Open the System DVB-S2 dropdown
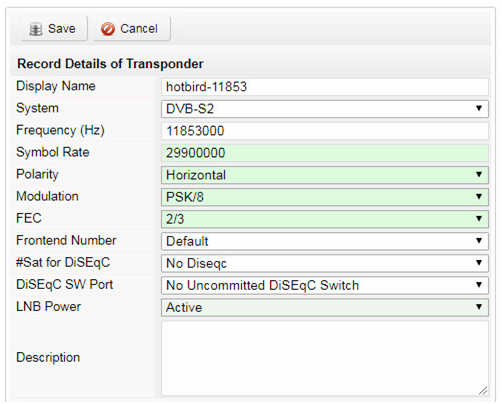 tap(325, 109)
